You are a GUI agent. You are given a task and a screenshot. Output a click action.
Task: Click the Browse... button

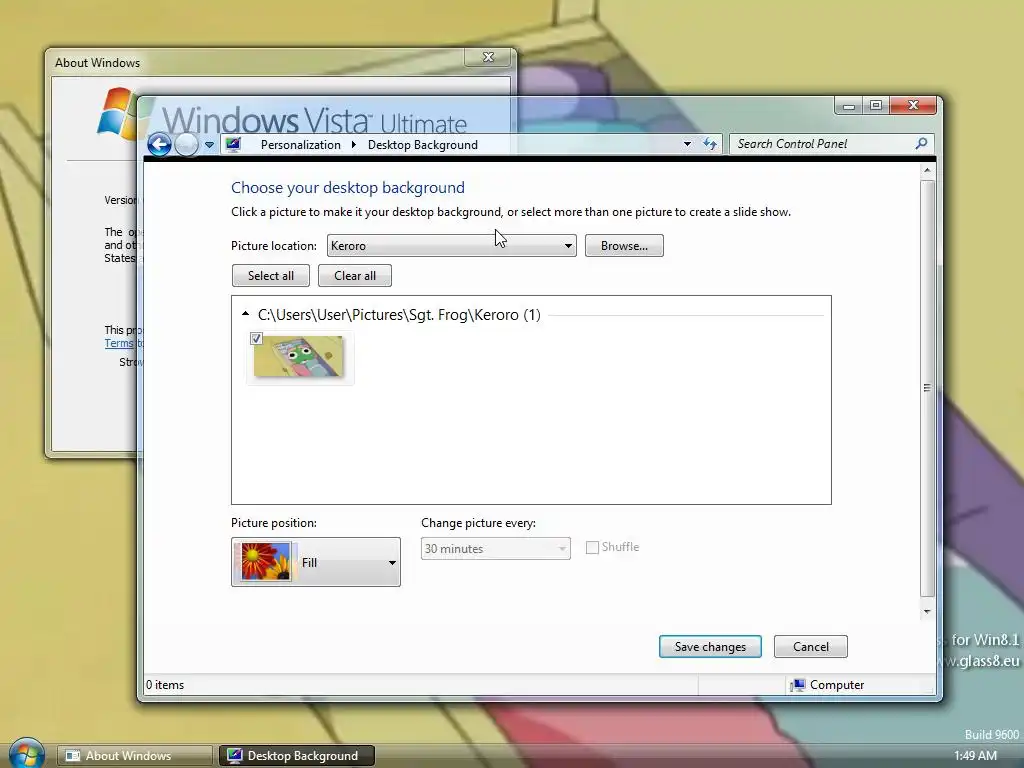(x=624, y=246)
